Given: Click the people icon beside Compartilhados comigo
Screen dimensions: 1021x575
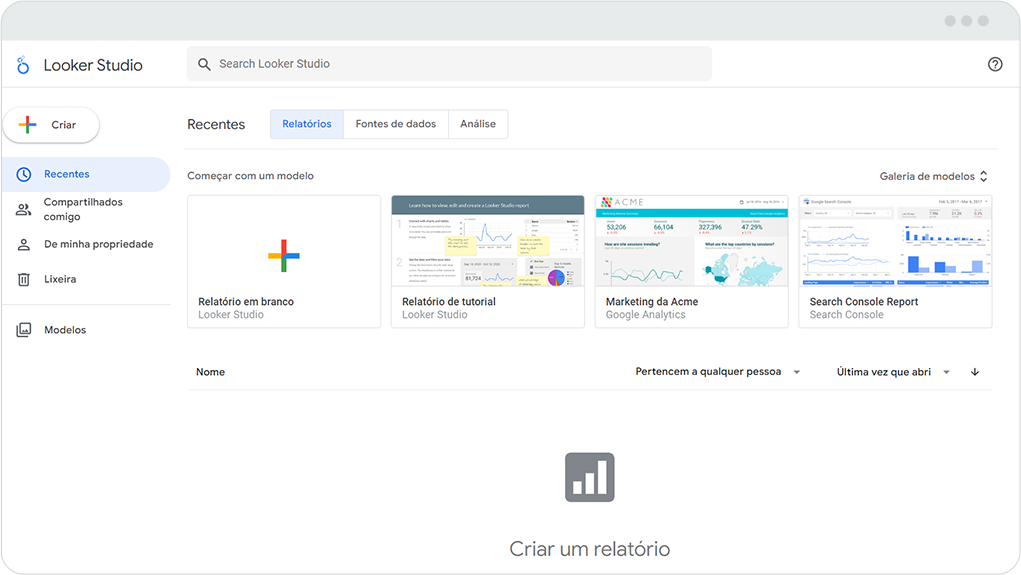Looking at the screenshot, I should pos(23,210).
